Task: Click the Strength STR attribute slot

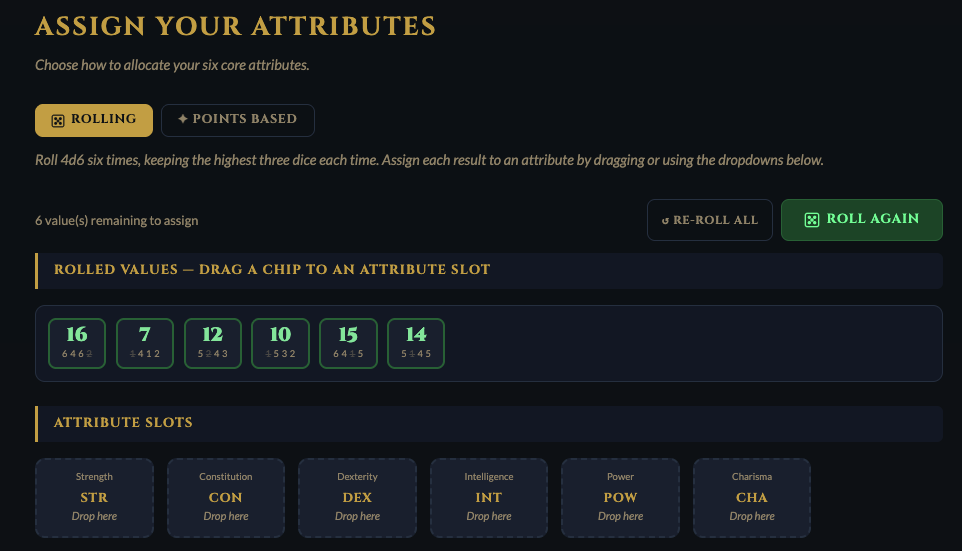Action: point(94,497)
